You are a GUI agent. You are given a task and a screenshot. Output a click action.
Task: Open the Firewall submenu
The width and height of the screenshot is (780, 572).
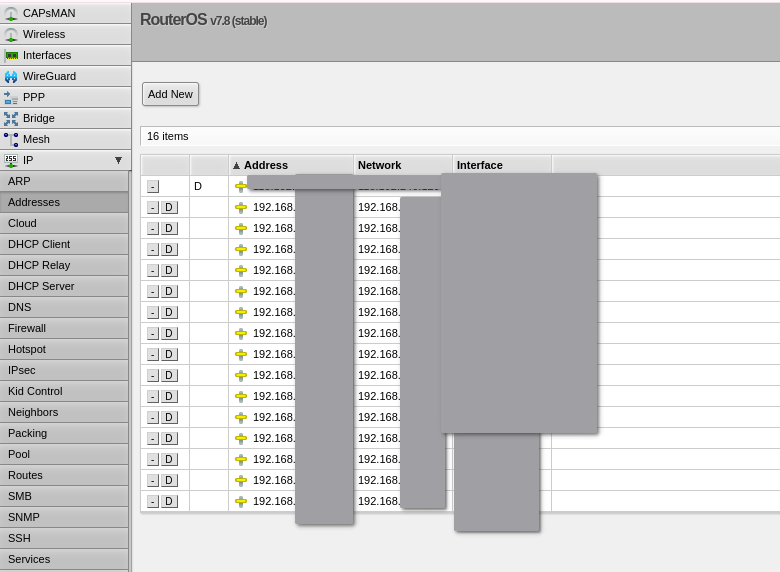coord(27,328)
